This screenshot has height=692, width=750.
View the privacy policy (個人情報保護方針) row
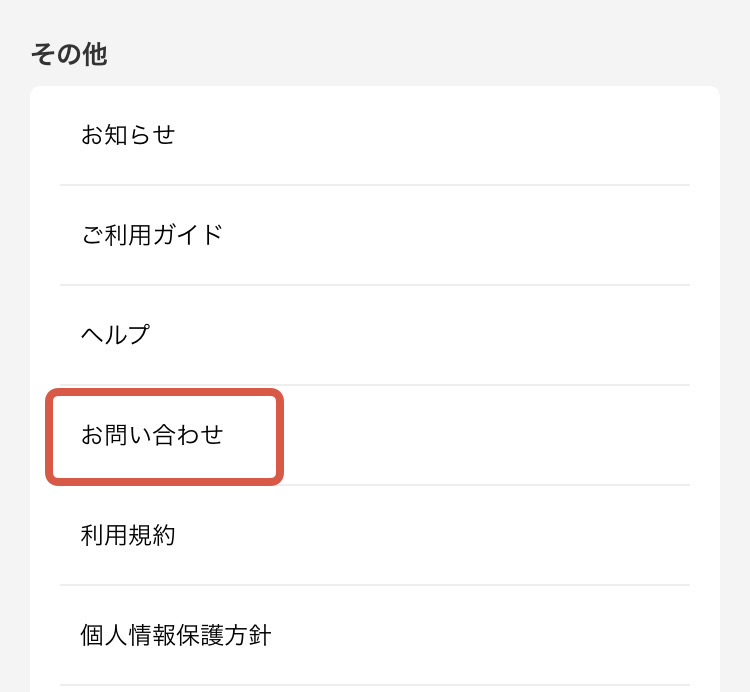[374, 635]
